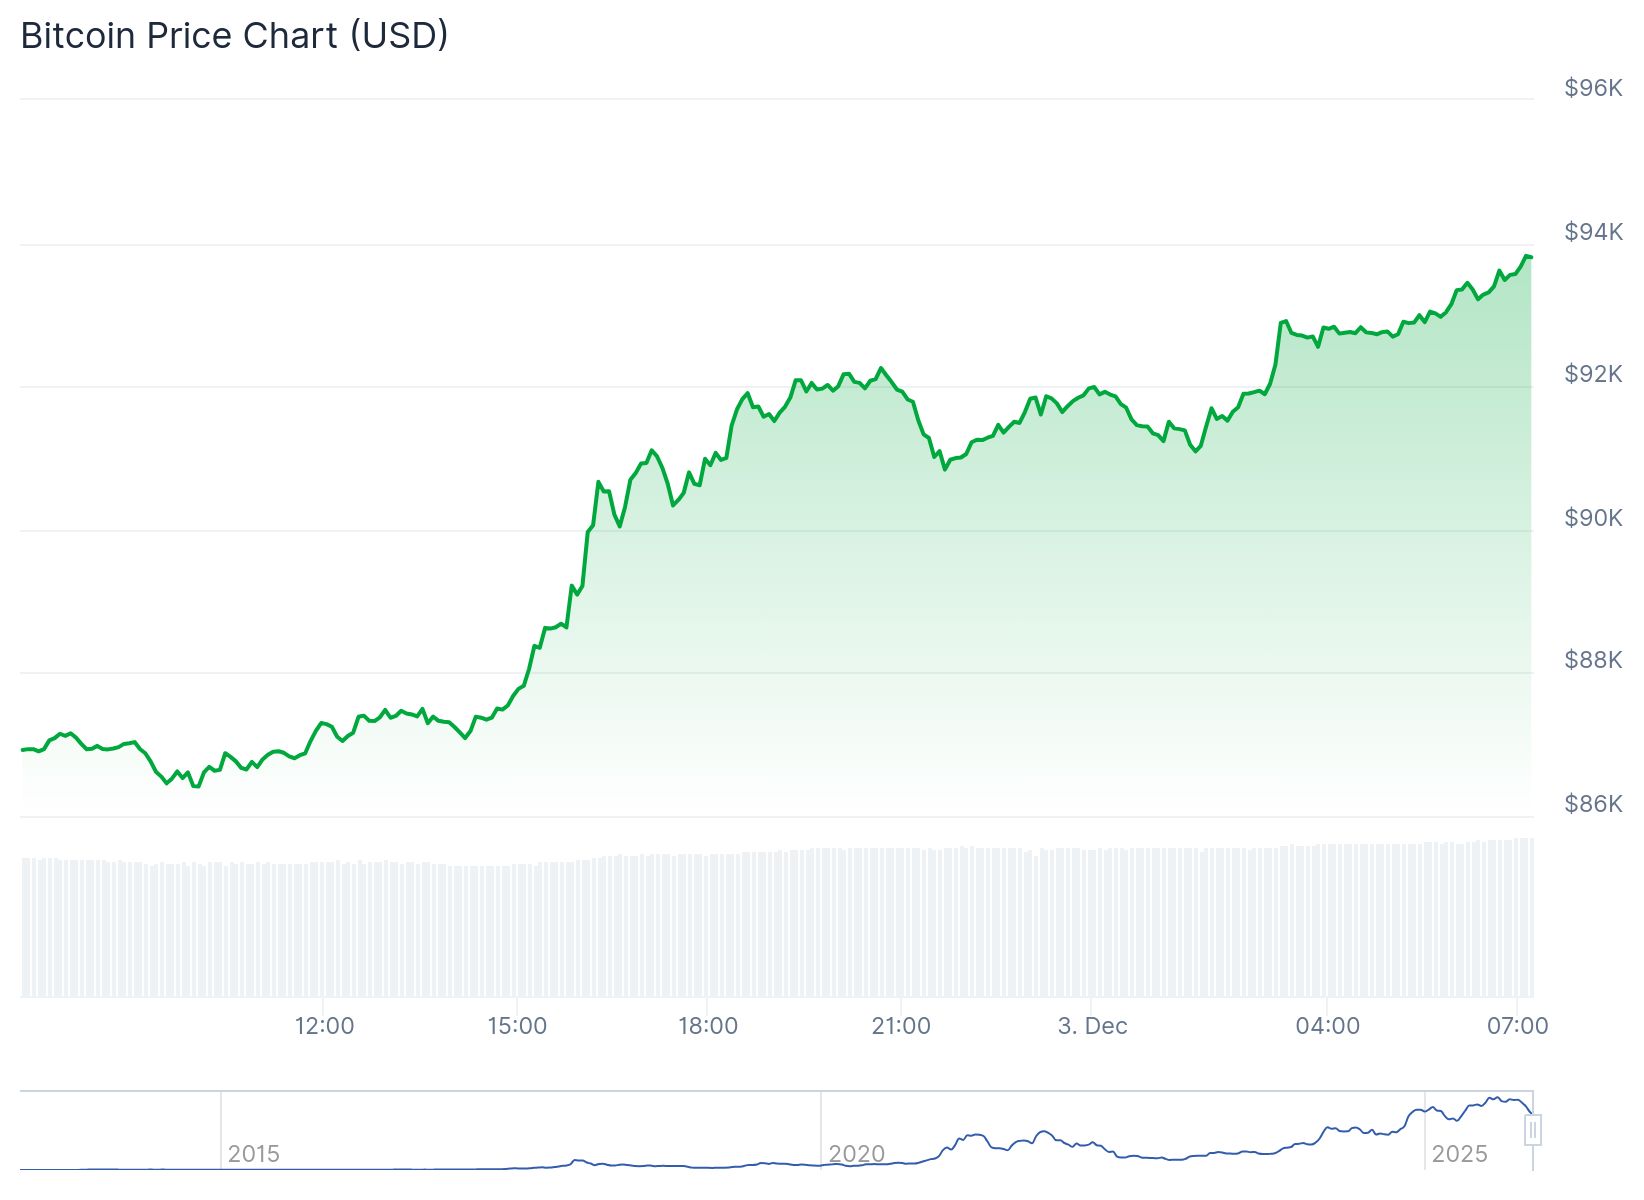The height and width of the screenshot is (1200, 1644).
Task: Click the 2025 label in the navigator
Action: [x=1460, y=1154]
